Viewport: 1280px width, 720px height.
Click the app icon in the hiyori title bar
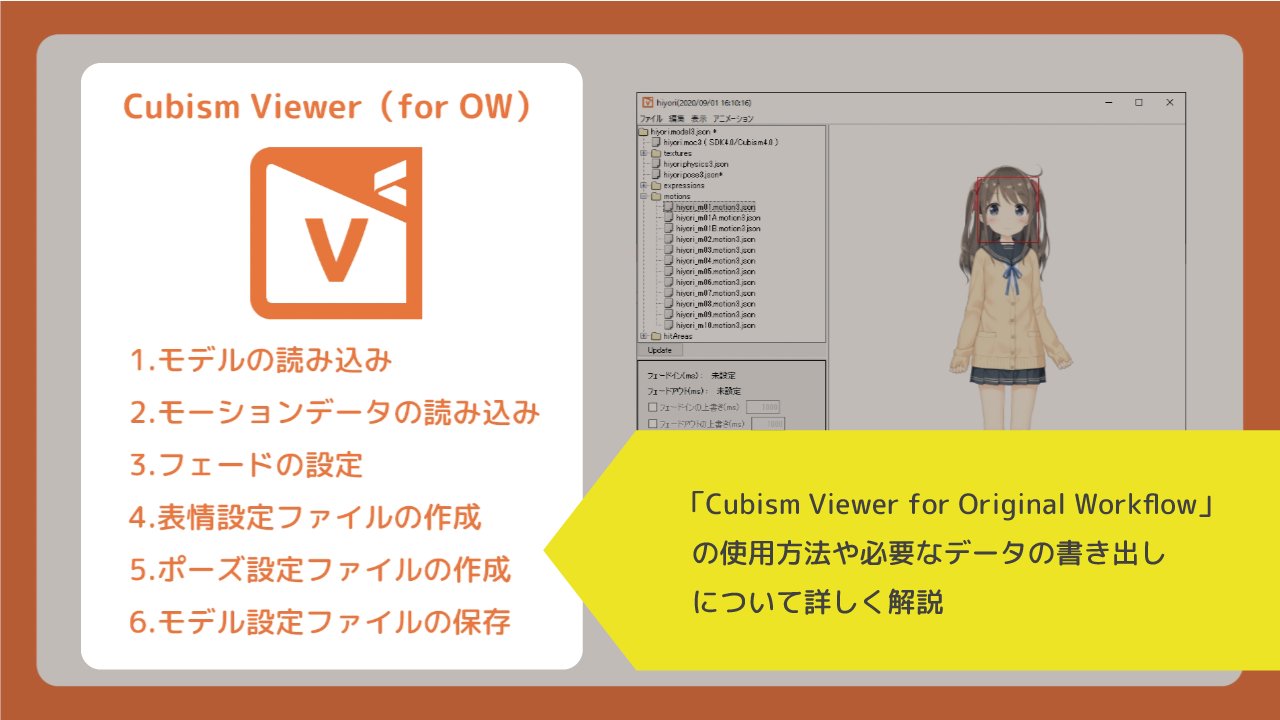(x=647, y=103)
